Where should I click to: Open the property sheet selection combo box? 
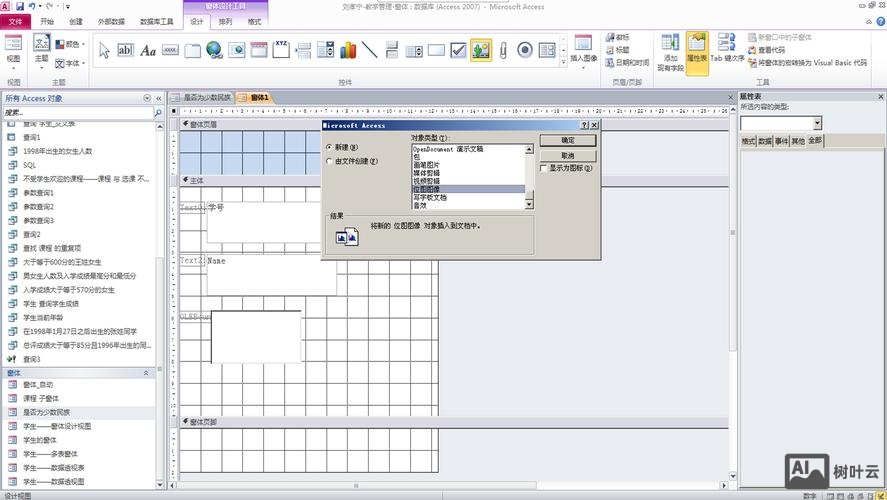781,123
